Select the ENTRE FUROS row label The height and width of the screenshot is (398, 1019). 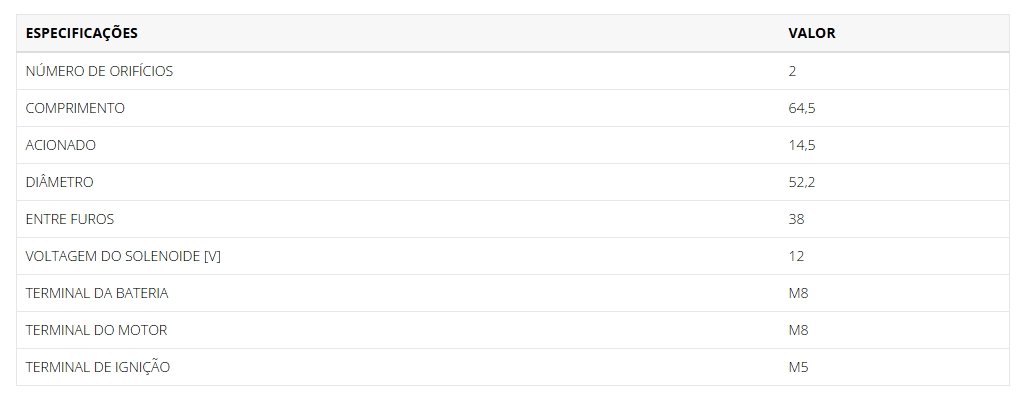(70, 219)
